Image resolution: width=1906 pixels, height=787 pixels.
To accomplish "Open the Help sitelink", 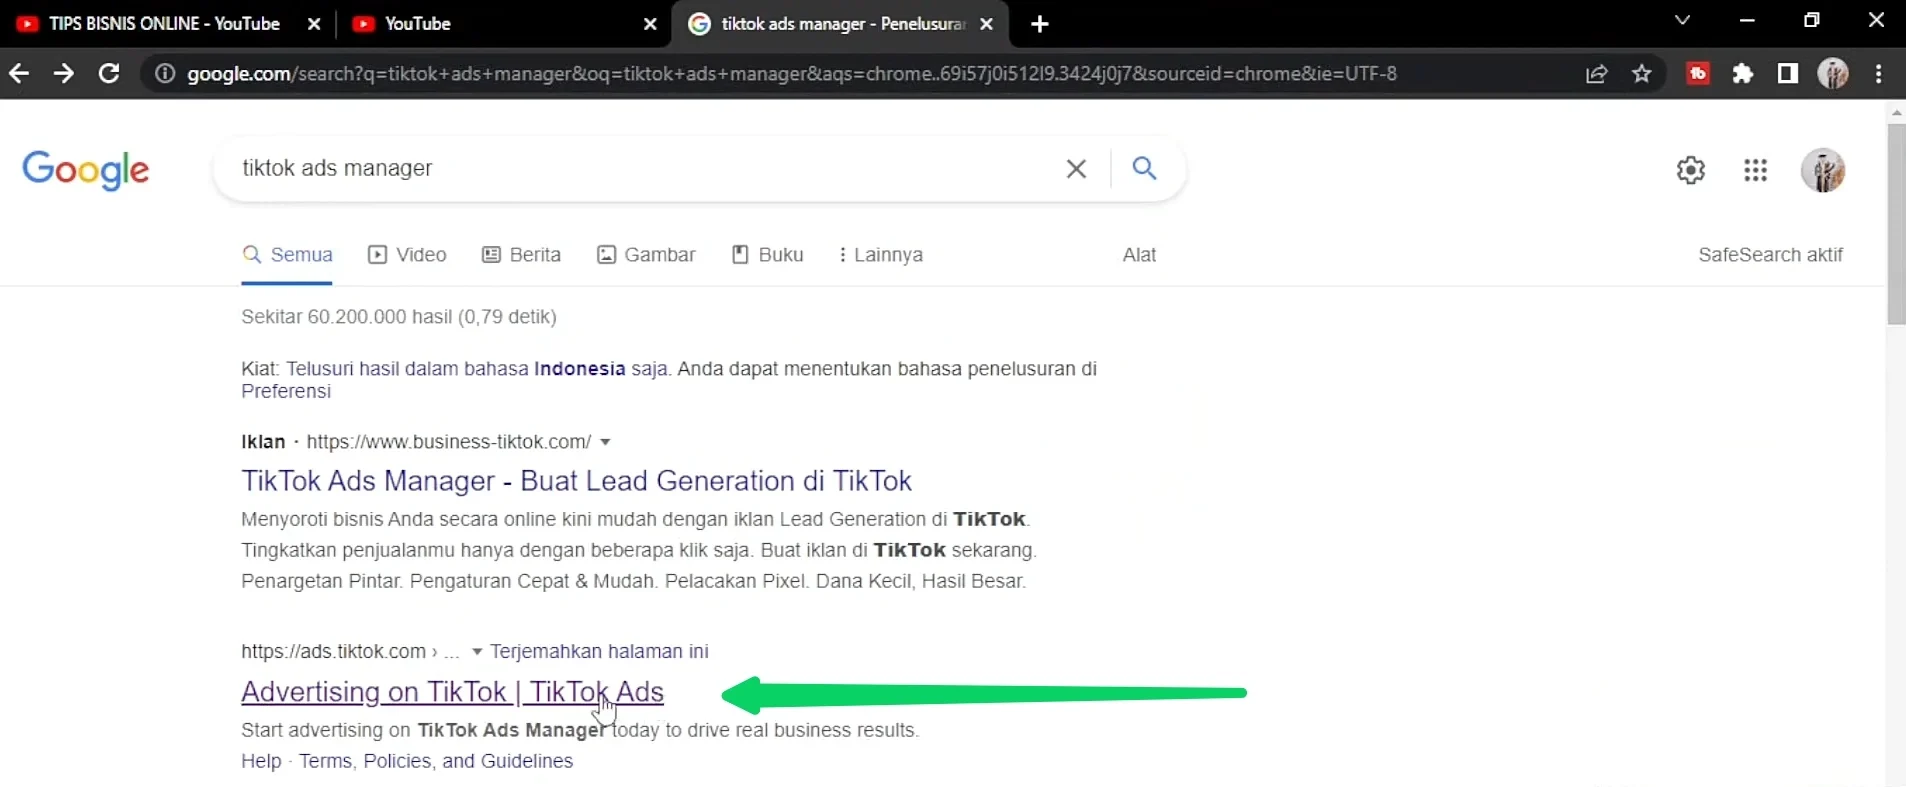I will pyautogui.click(x=261, y=761).
